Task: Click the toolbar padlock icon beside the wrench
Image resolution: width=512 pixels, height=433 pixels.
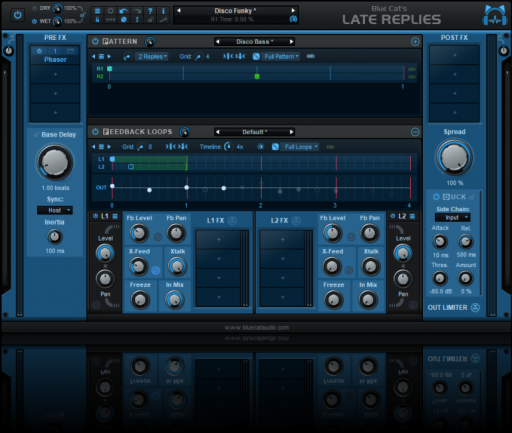Action: [x=150, y=20]
